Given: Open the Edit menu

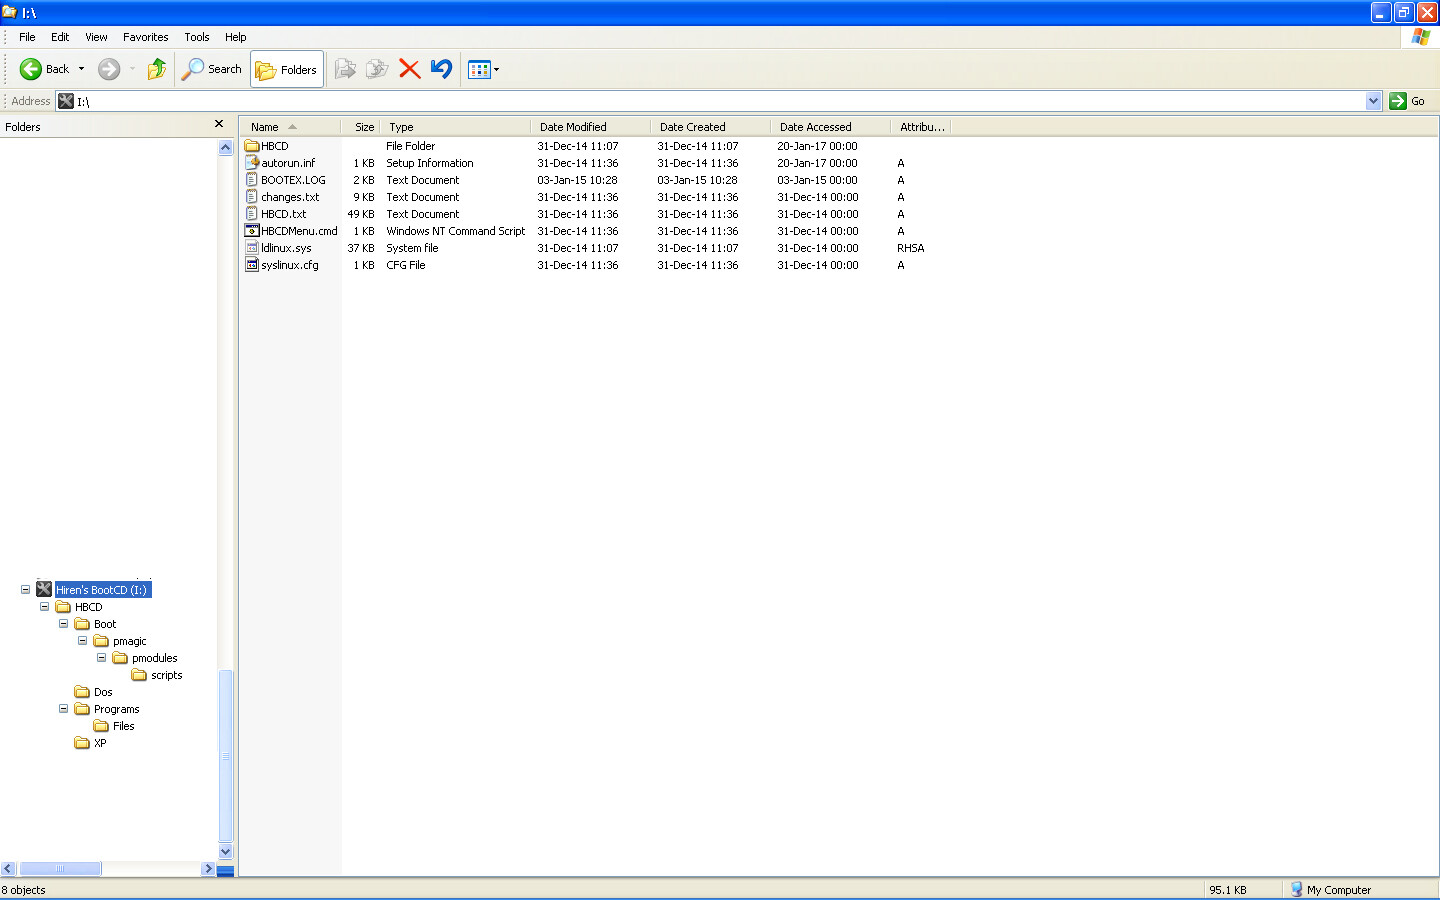Looking at the screenshot, I should click(x=60, y=37).
